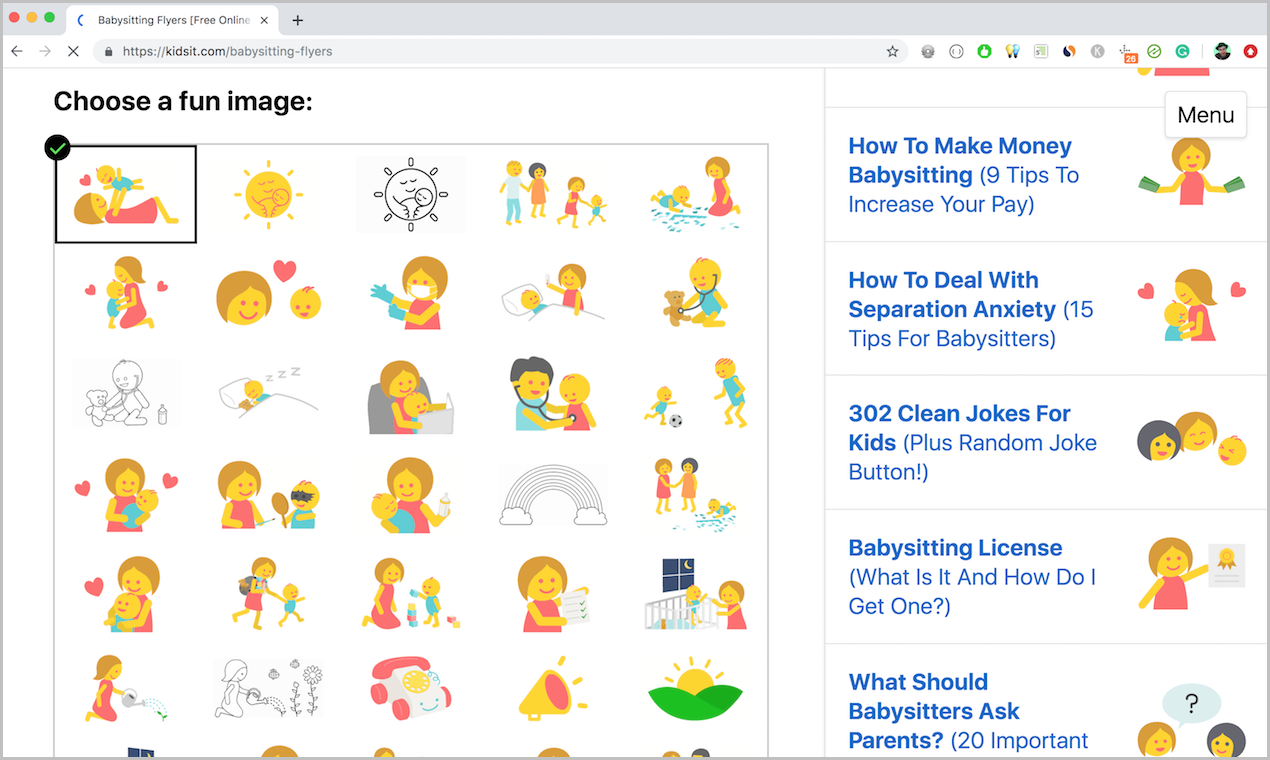Pick the outline girl watering flowers image
The image size is (1270, 760).
268,688
